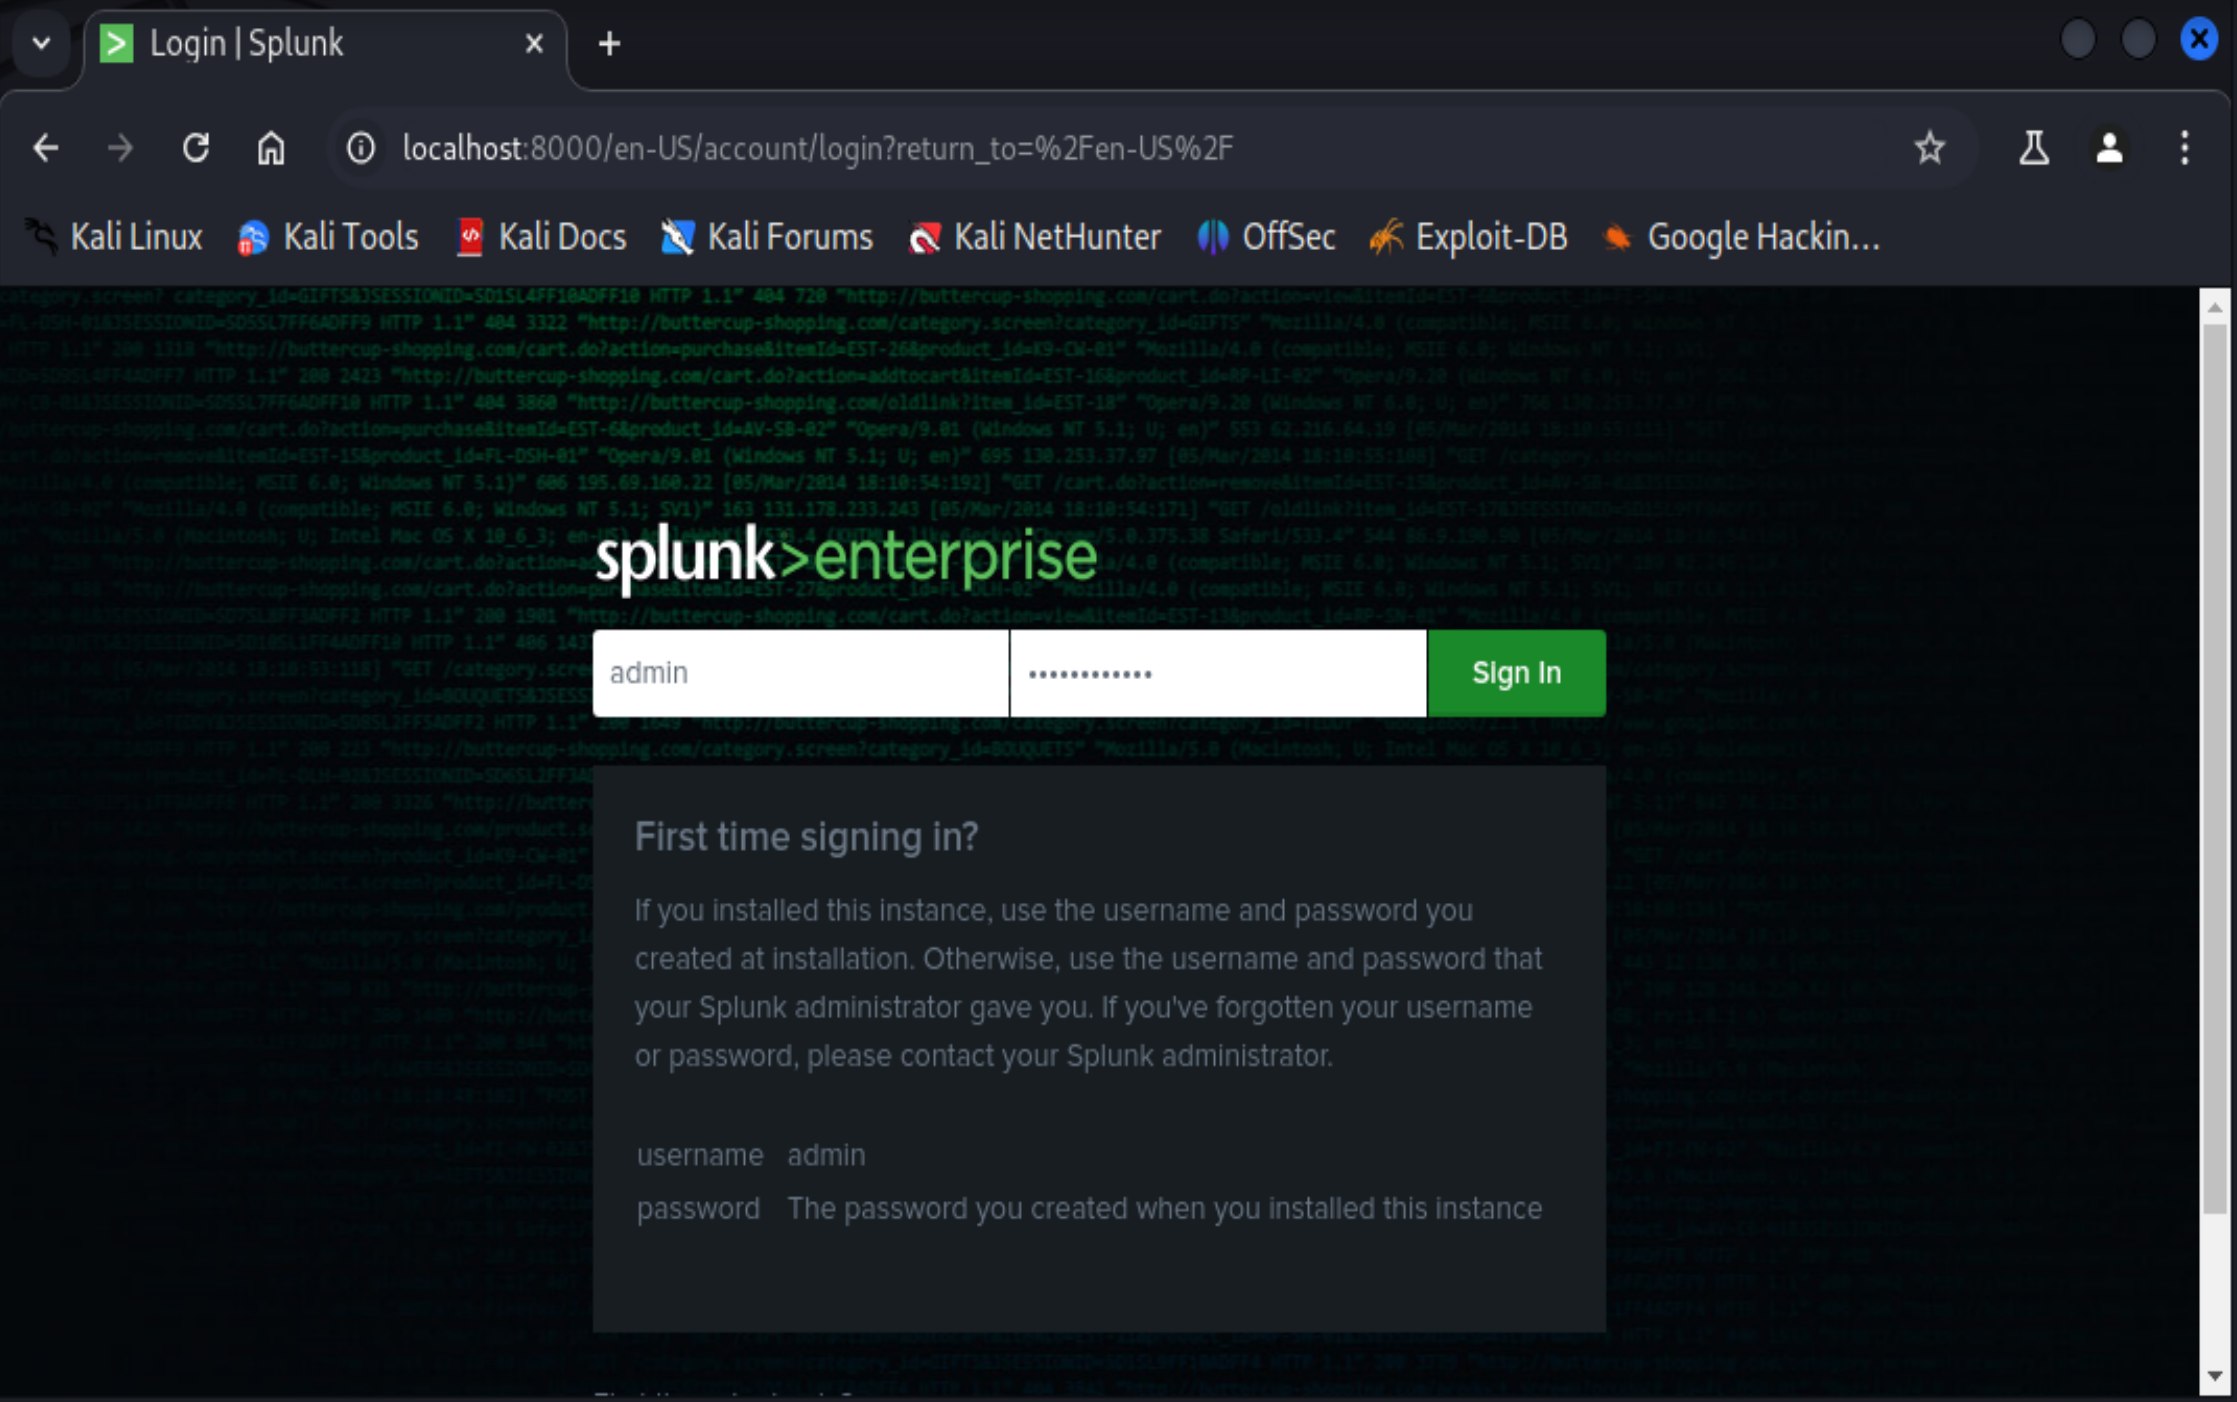Open the Exploit-DB bookmark
The image size is (2237, 1402).
1469,237
